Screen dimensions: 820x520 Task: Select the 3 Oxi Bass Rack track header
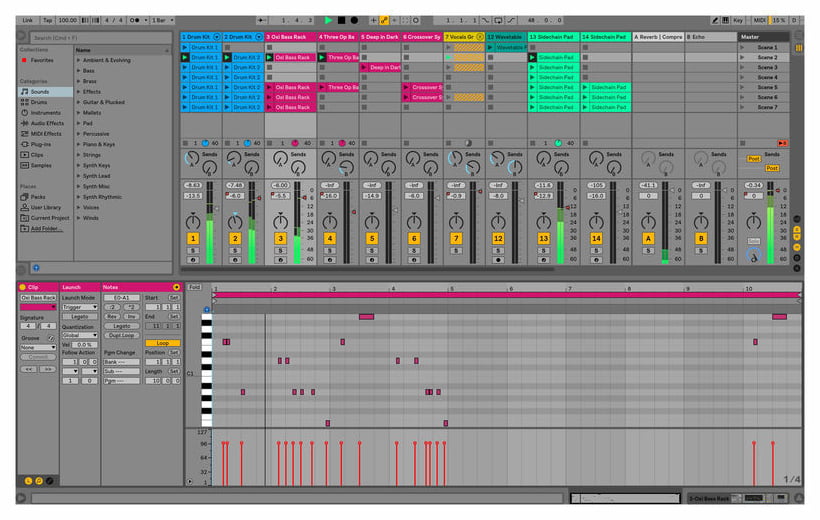(x=290, y=37)
